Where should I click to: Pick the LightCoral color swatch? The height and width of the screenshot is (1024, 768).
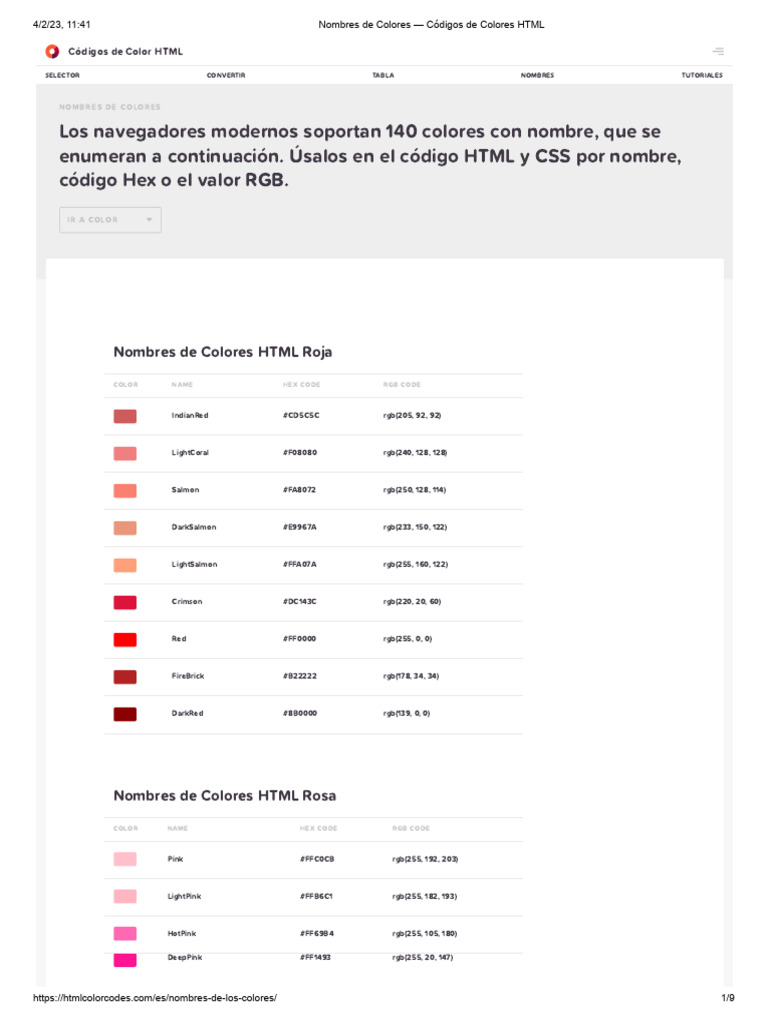(125, 453)
